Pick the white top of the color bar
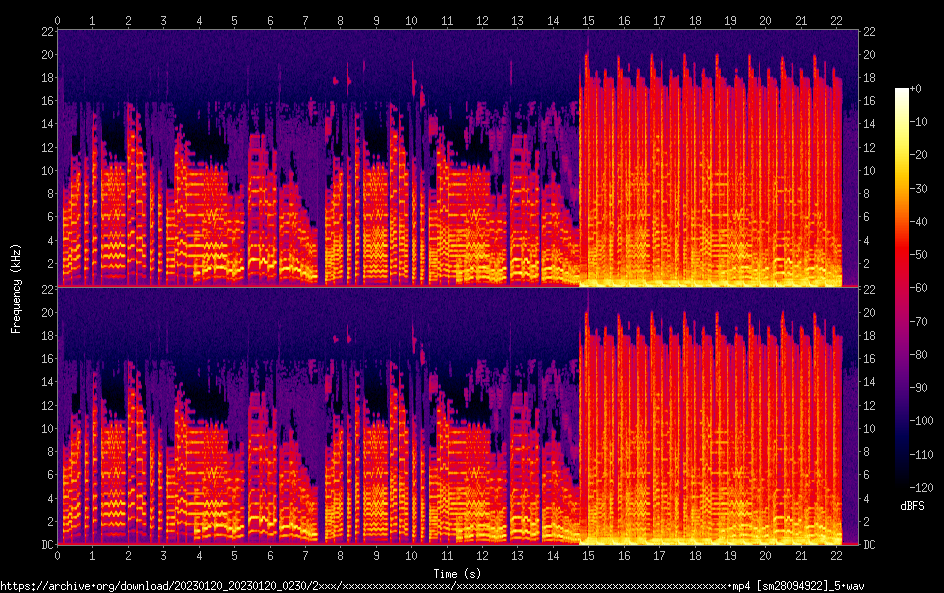Image resolution: width=944 pixels, height=593 pixels. click(902, 93)
